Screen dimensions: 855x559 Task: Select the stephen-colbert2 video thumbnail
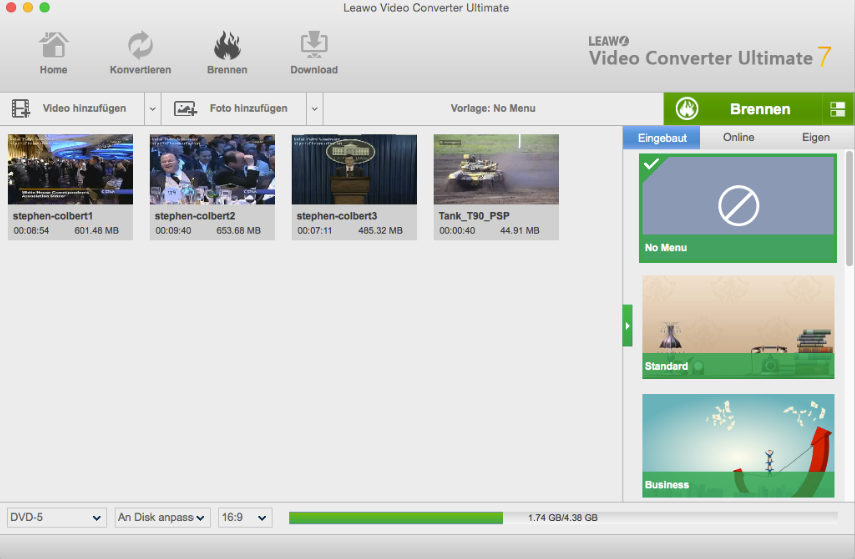point(212,170)
